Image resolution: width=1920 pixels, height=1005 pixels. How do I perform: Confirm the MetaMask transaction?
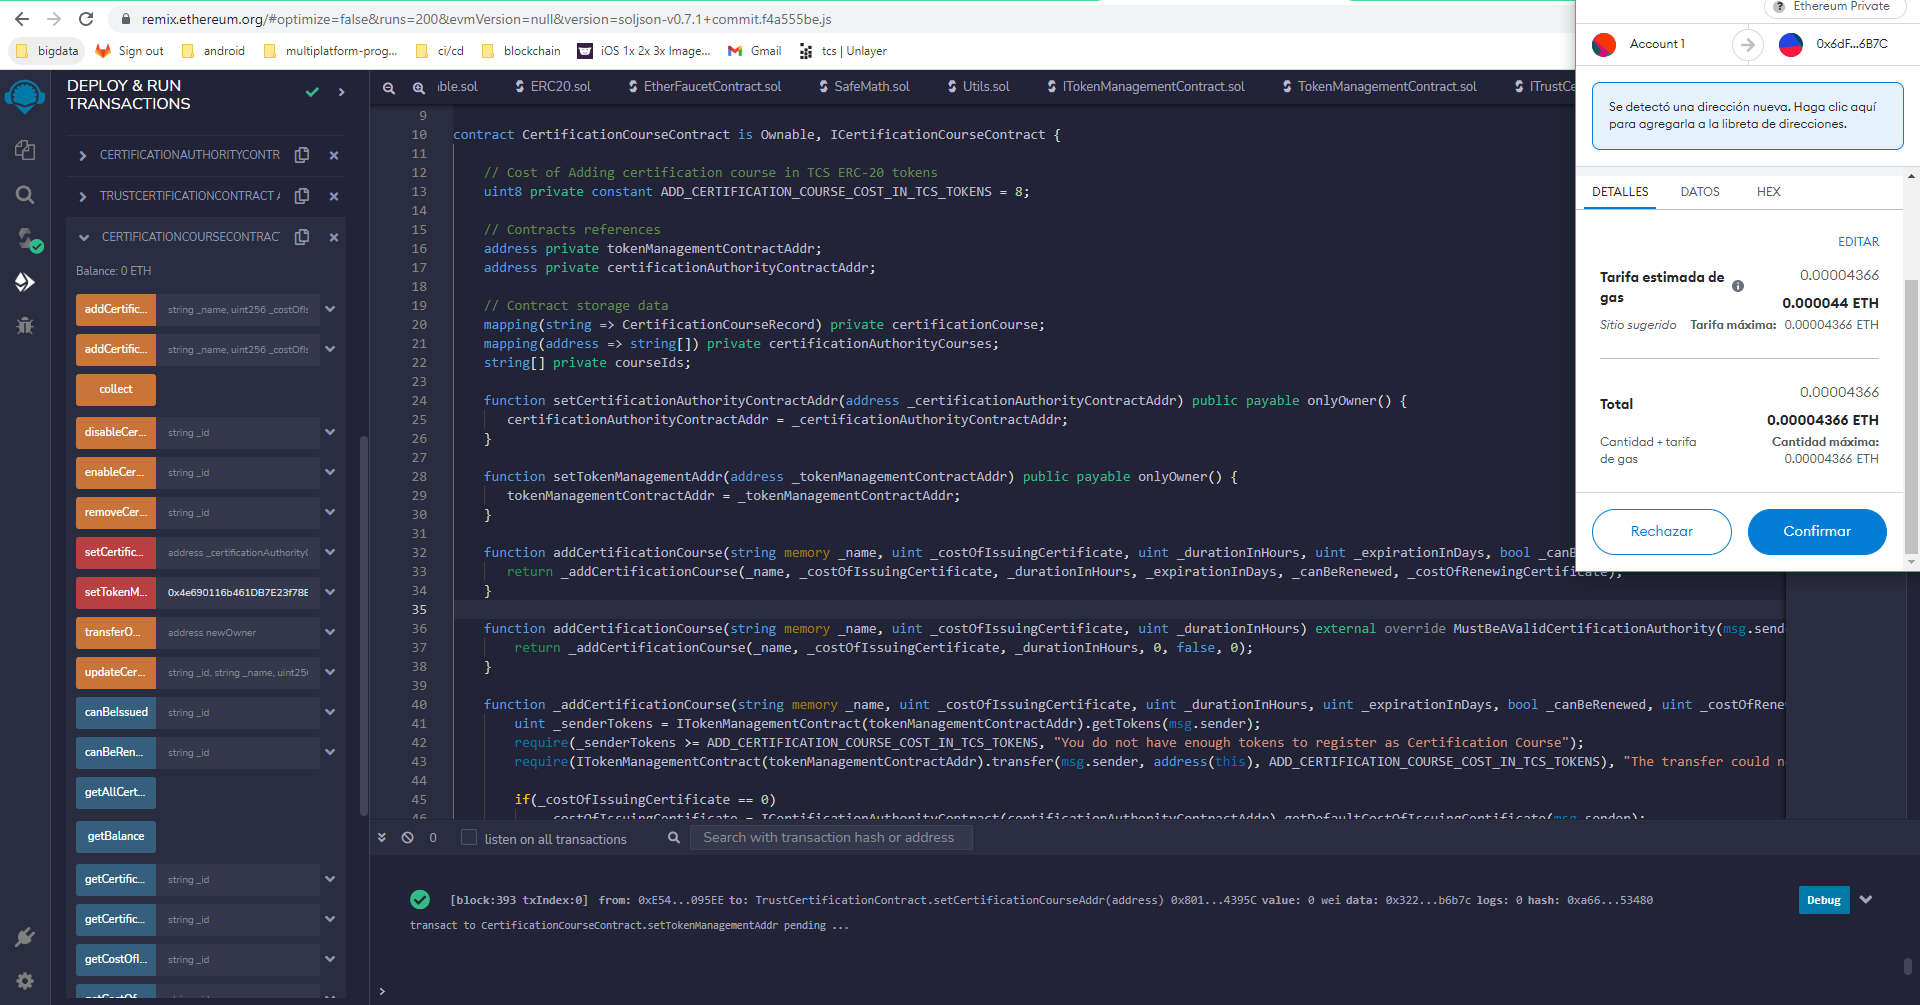tap(1817, 531)
